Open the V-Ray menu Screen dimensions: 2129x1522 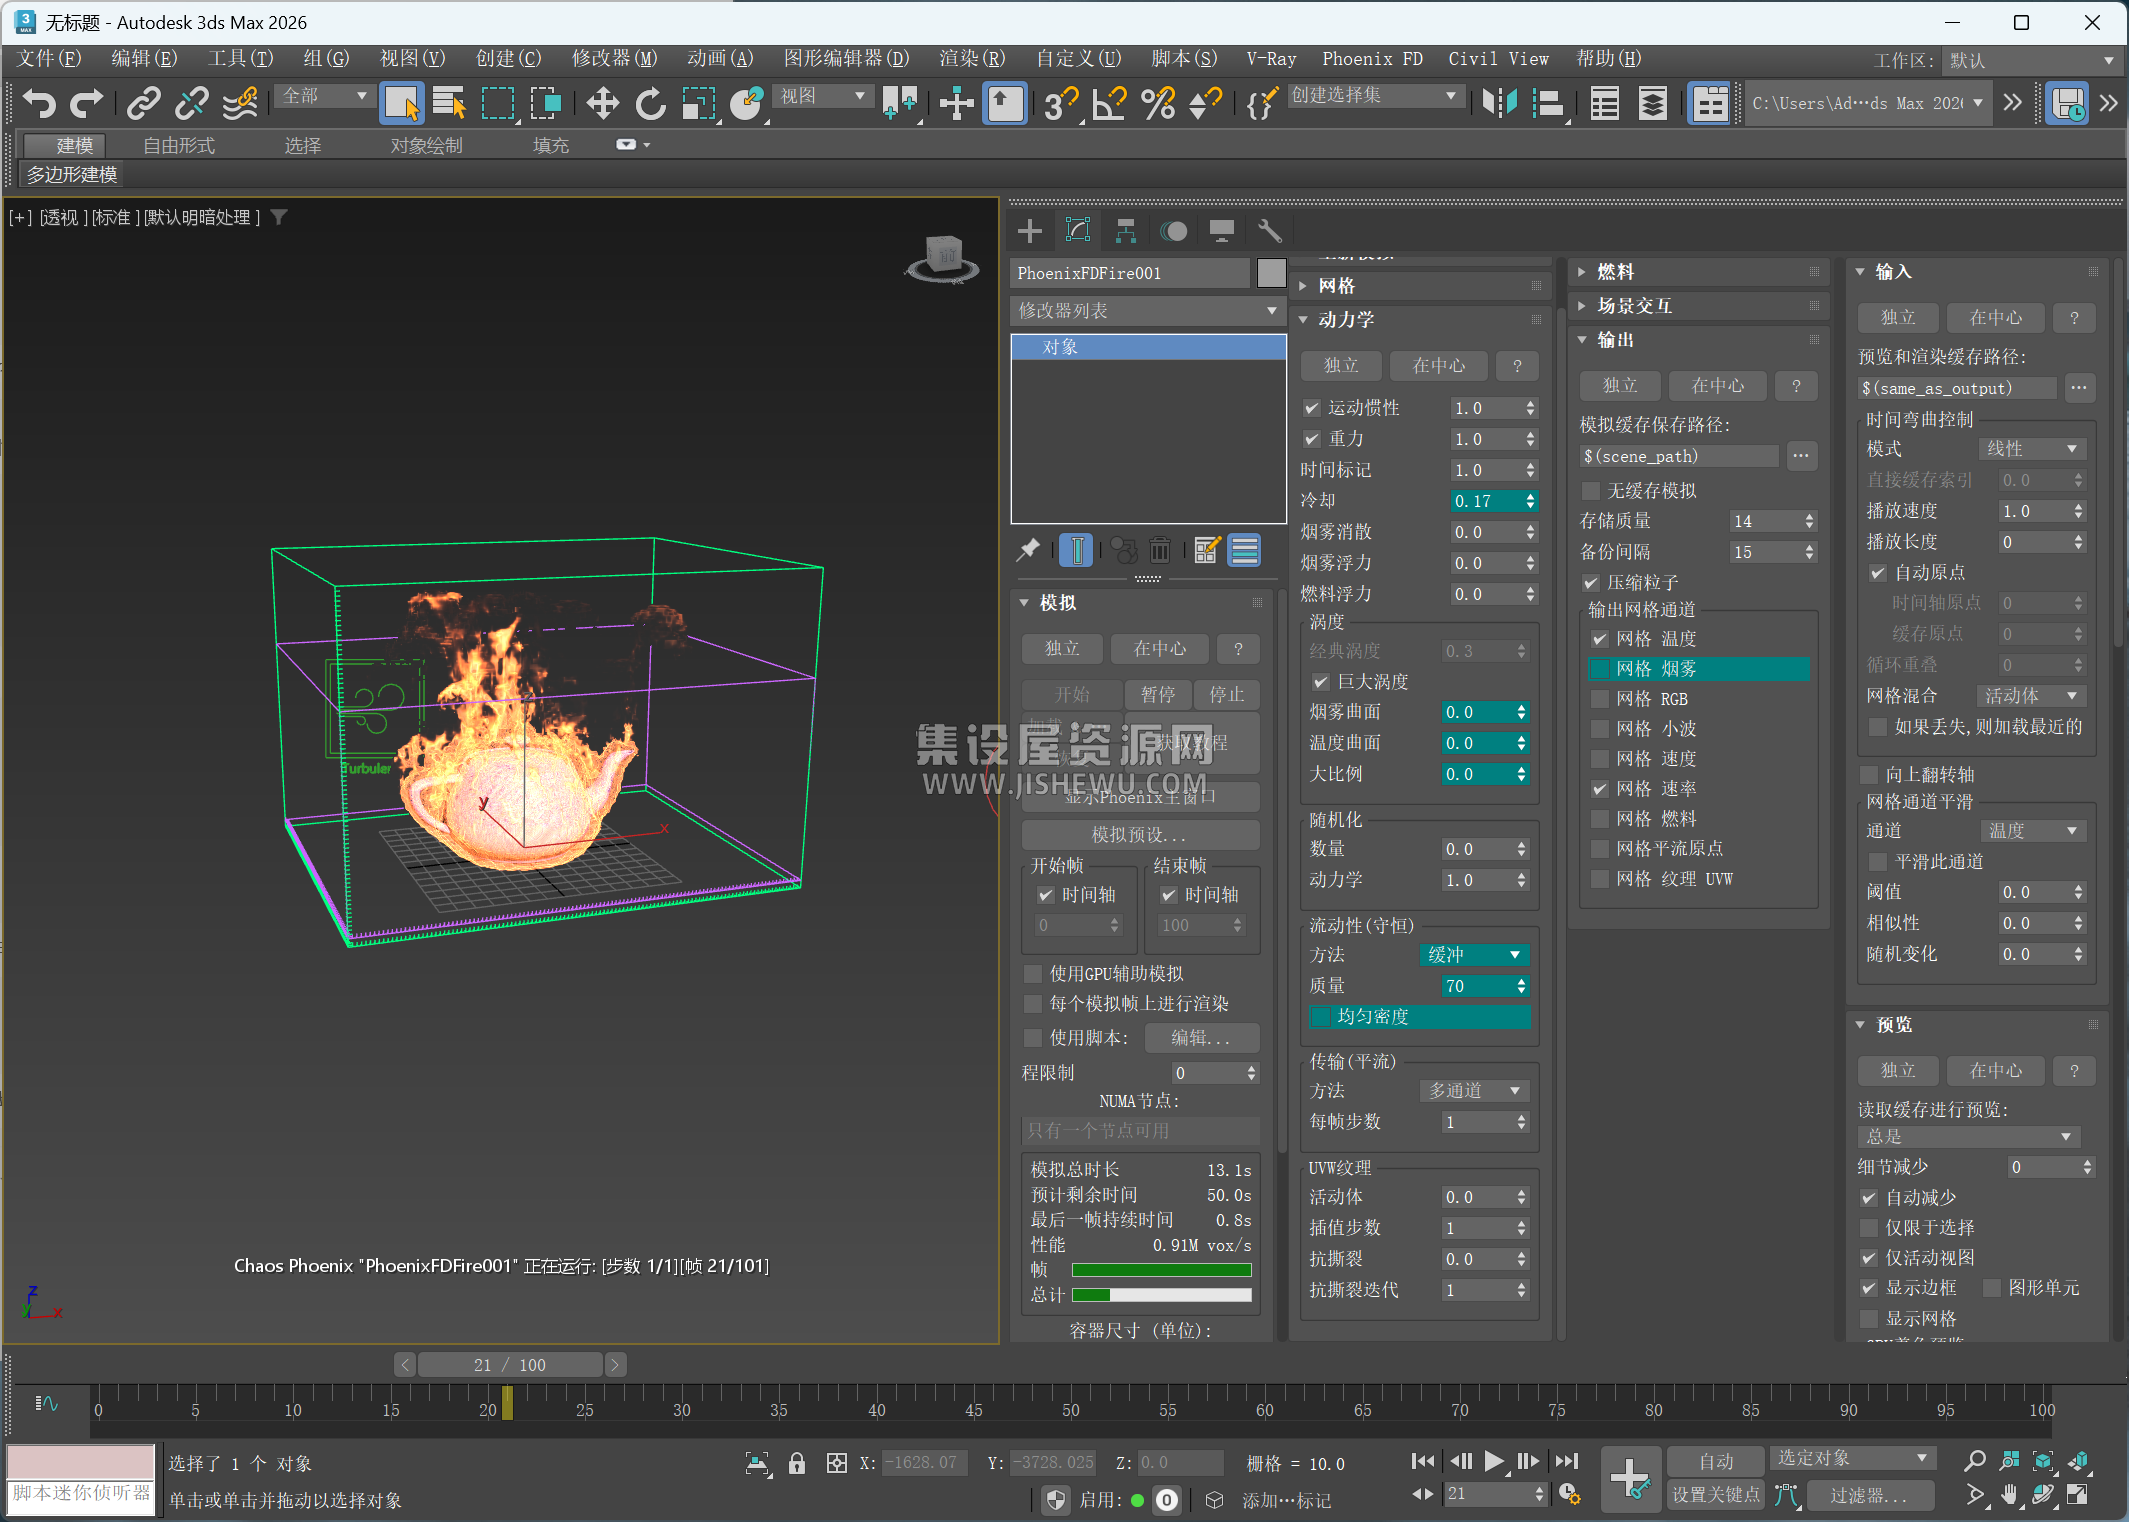click(x=1271, y=59)
